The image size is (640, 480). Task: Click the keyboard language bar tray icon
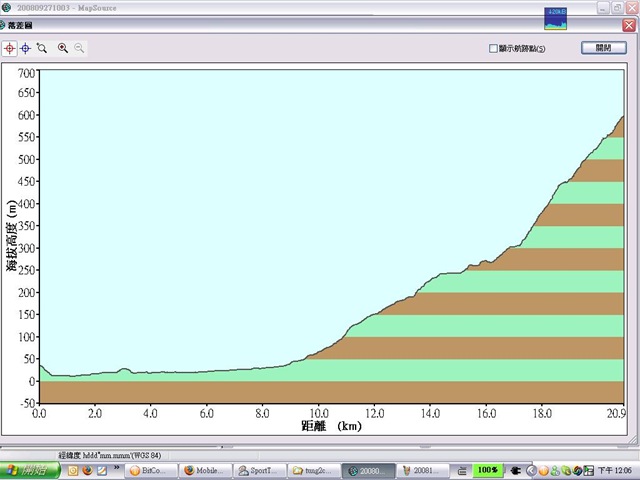pyautogui.click(x=462, y=471)
